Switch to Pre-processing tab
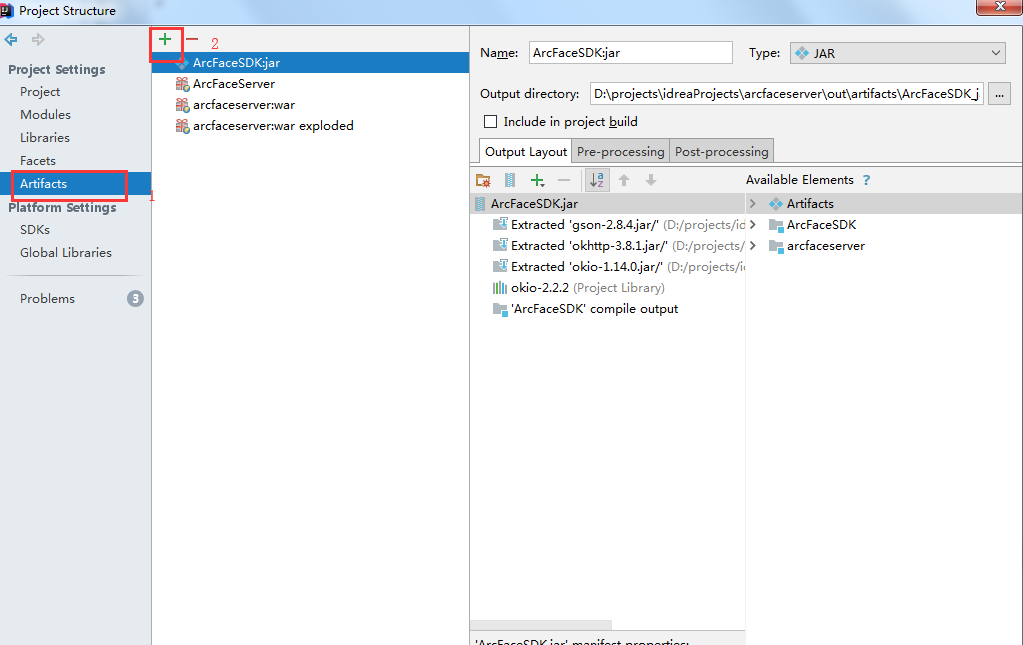 620,151
